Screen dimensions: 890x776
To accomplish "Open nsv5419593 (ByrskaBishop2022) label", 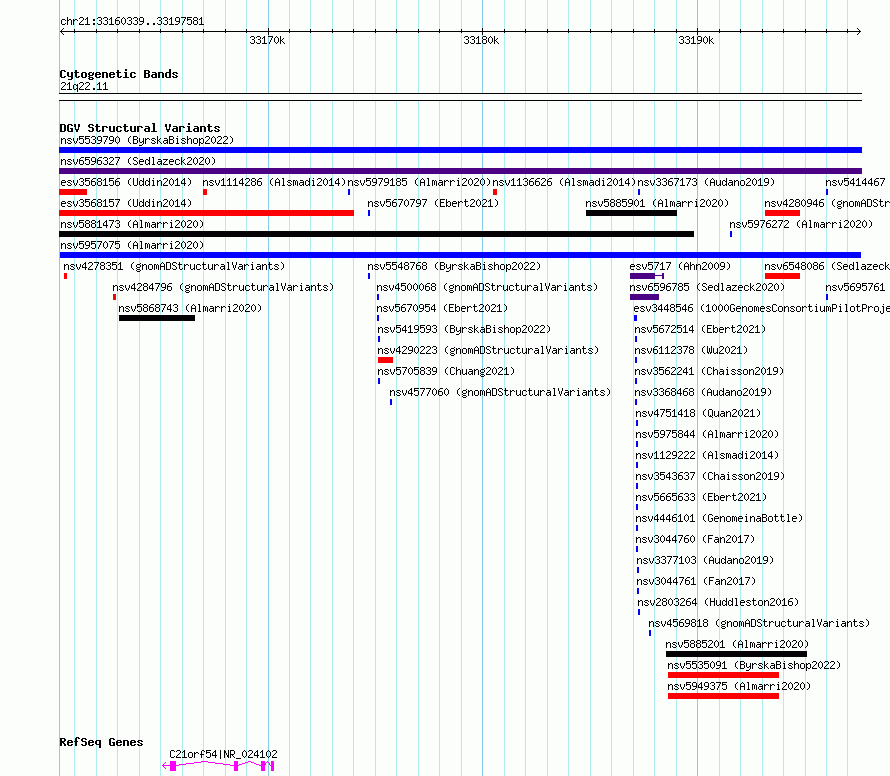I will (x=464, y=329).
